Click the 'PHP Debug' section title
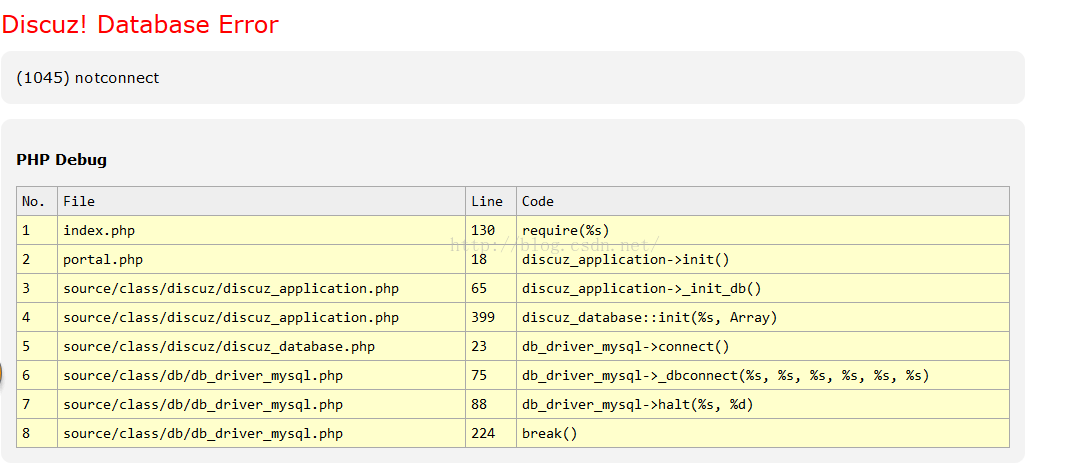 61,160
